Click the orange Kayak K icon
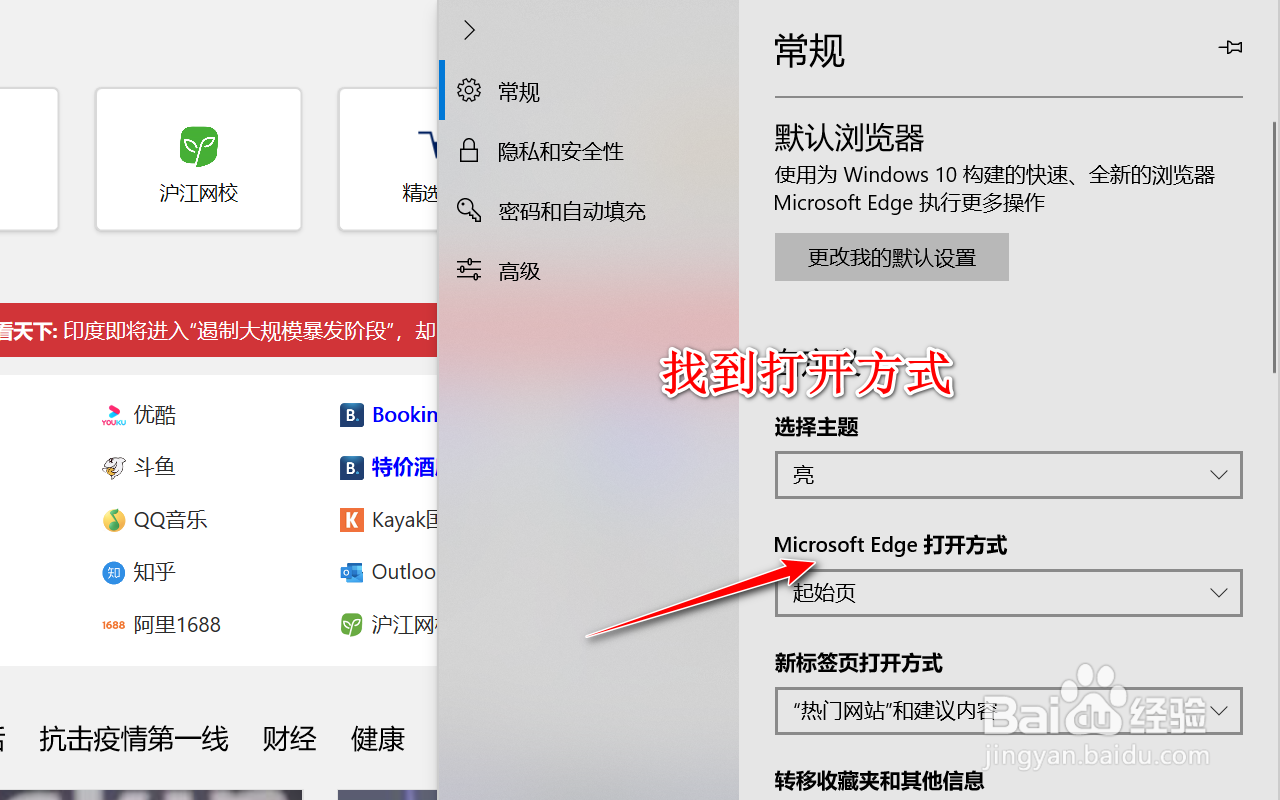The image size is (1280, 800). (x=351, y=520)
